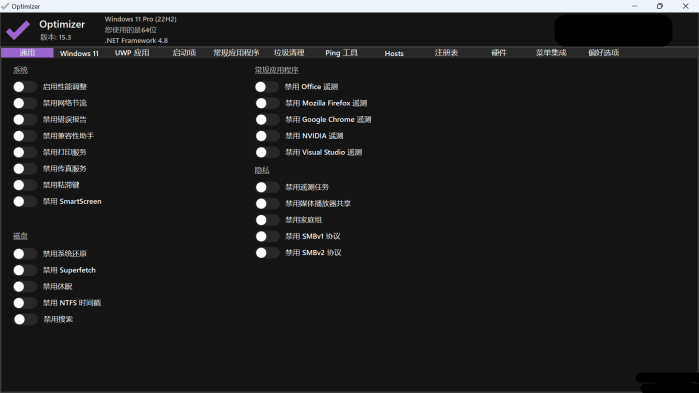Toggle the 禁用系统还原 switch
Viewport: 699px width, 393px height.
[25, 254]
